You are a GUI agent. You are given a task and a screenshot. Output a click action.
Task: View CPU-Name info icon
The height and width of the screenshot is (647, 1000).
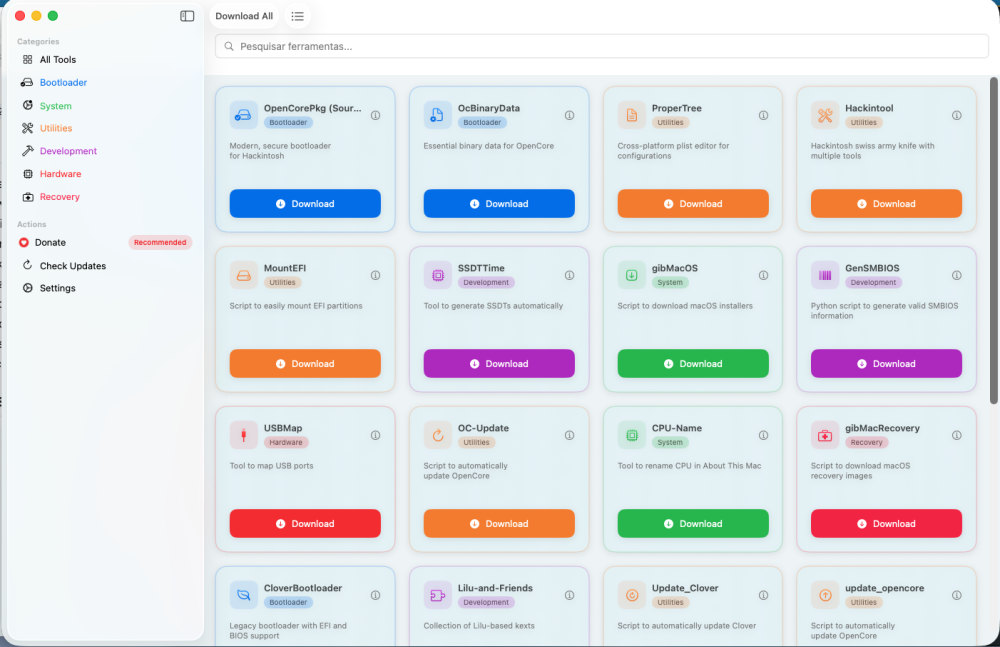(763, 435)
